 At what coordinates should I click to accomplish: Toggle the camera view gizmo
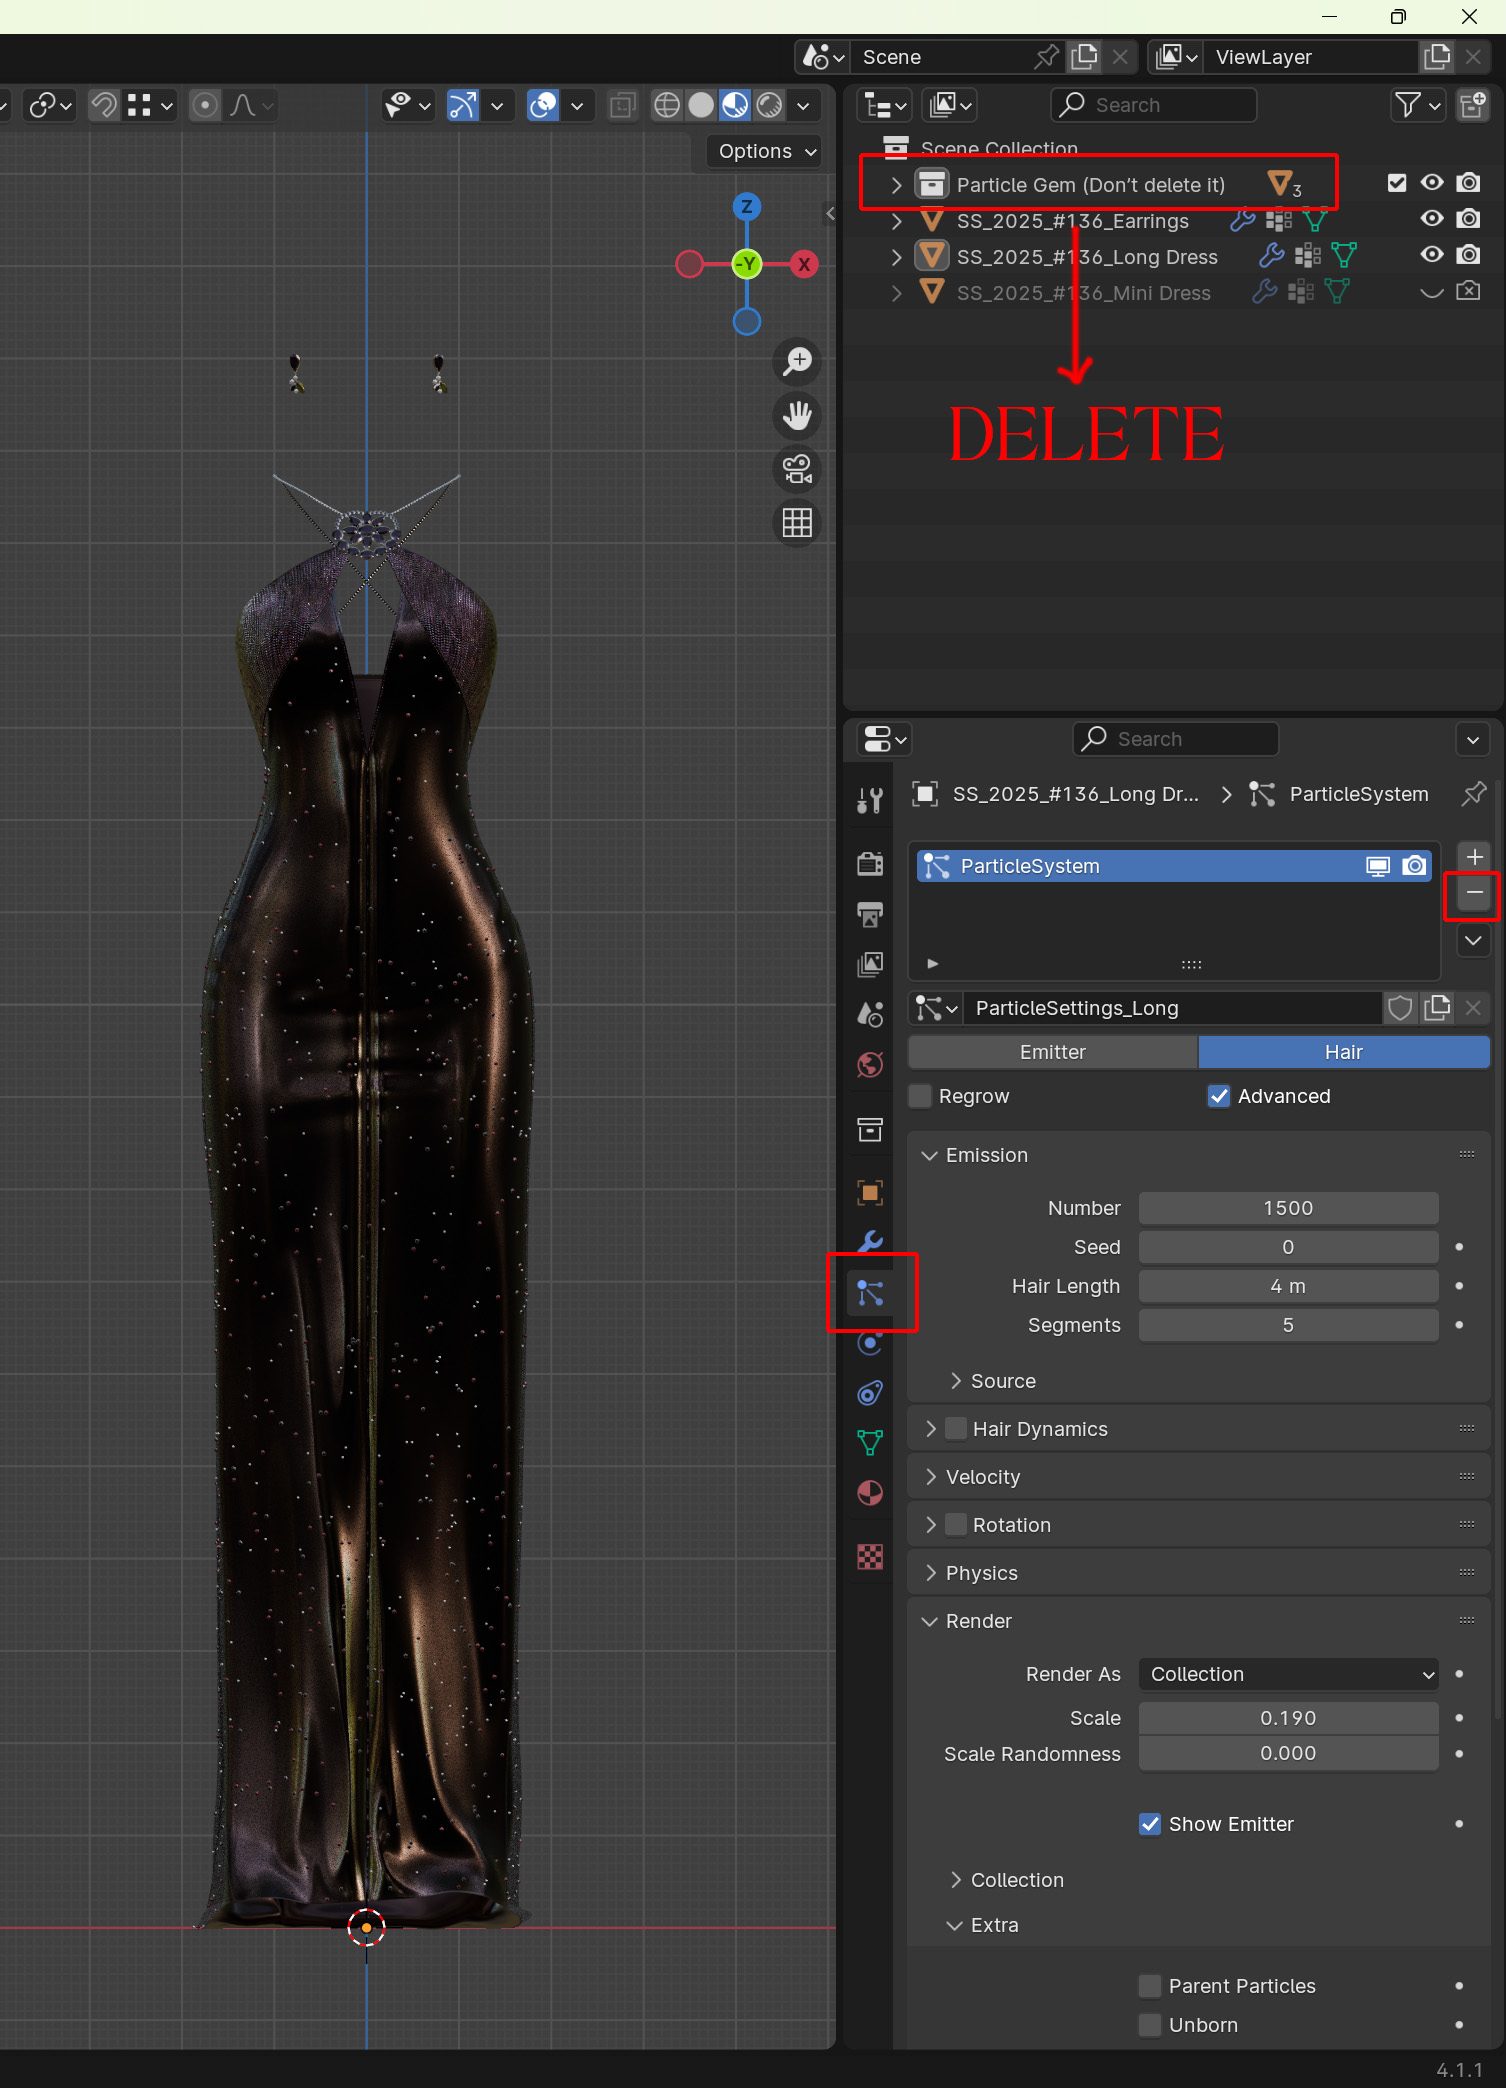[x=797, y=469]
